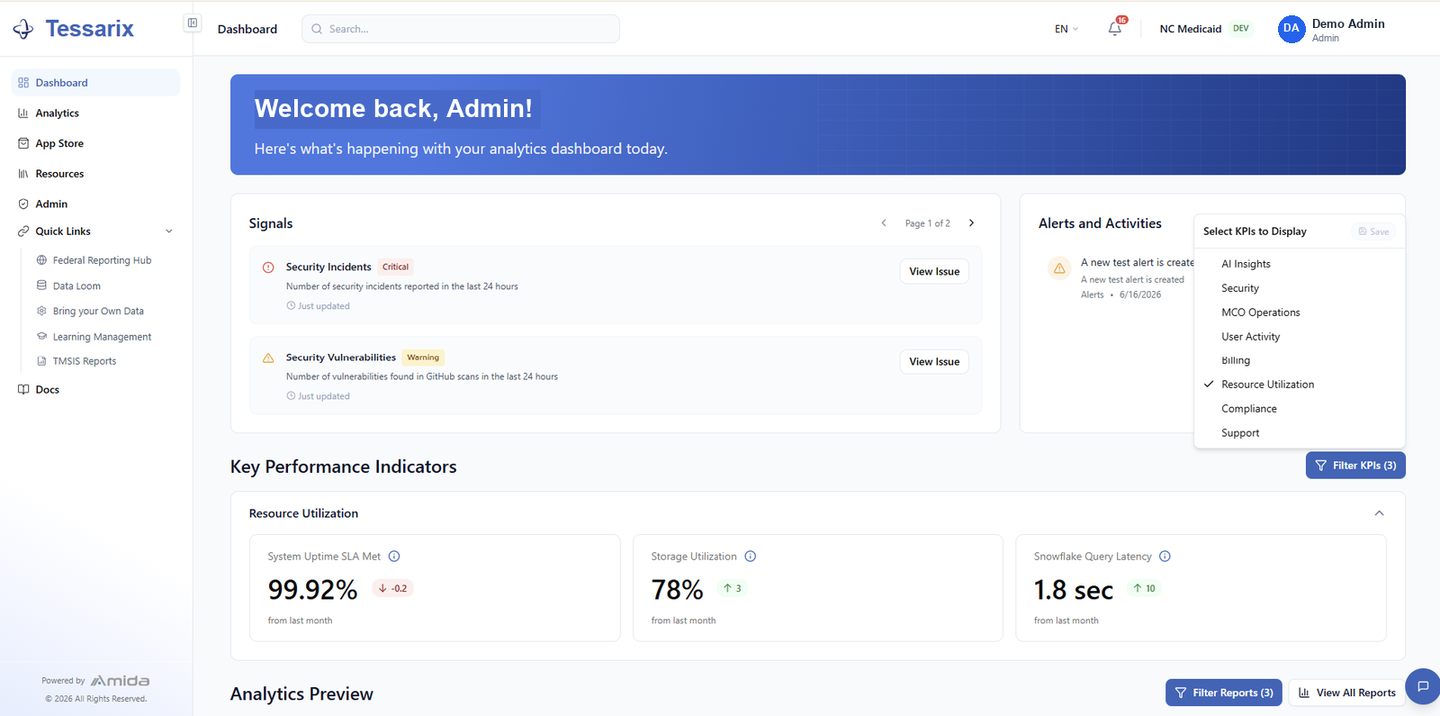Click the Resources library icon
The image size is (1440, 716).
point(24,173)
